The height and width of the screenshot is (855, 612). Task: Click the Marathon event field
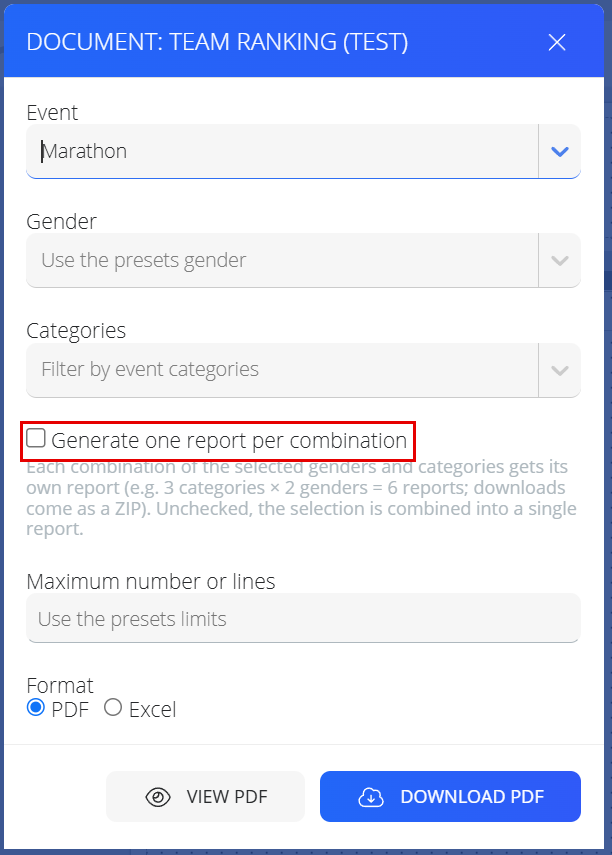(x=282, y=151)
